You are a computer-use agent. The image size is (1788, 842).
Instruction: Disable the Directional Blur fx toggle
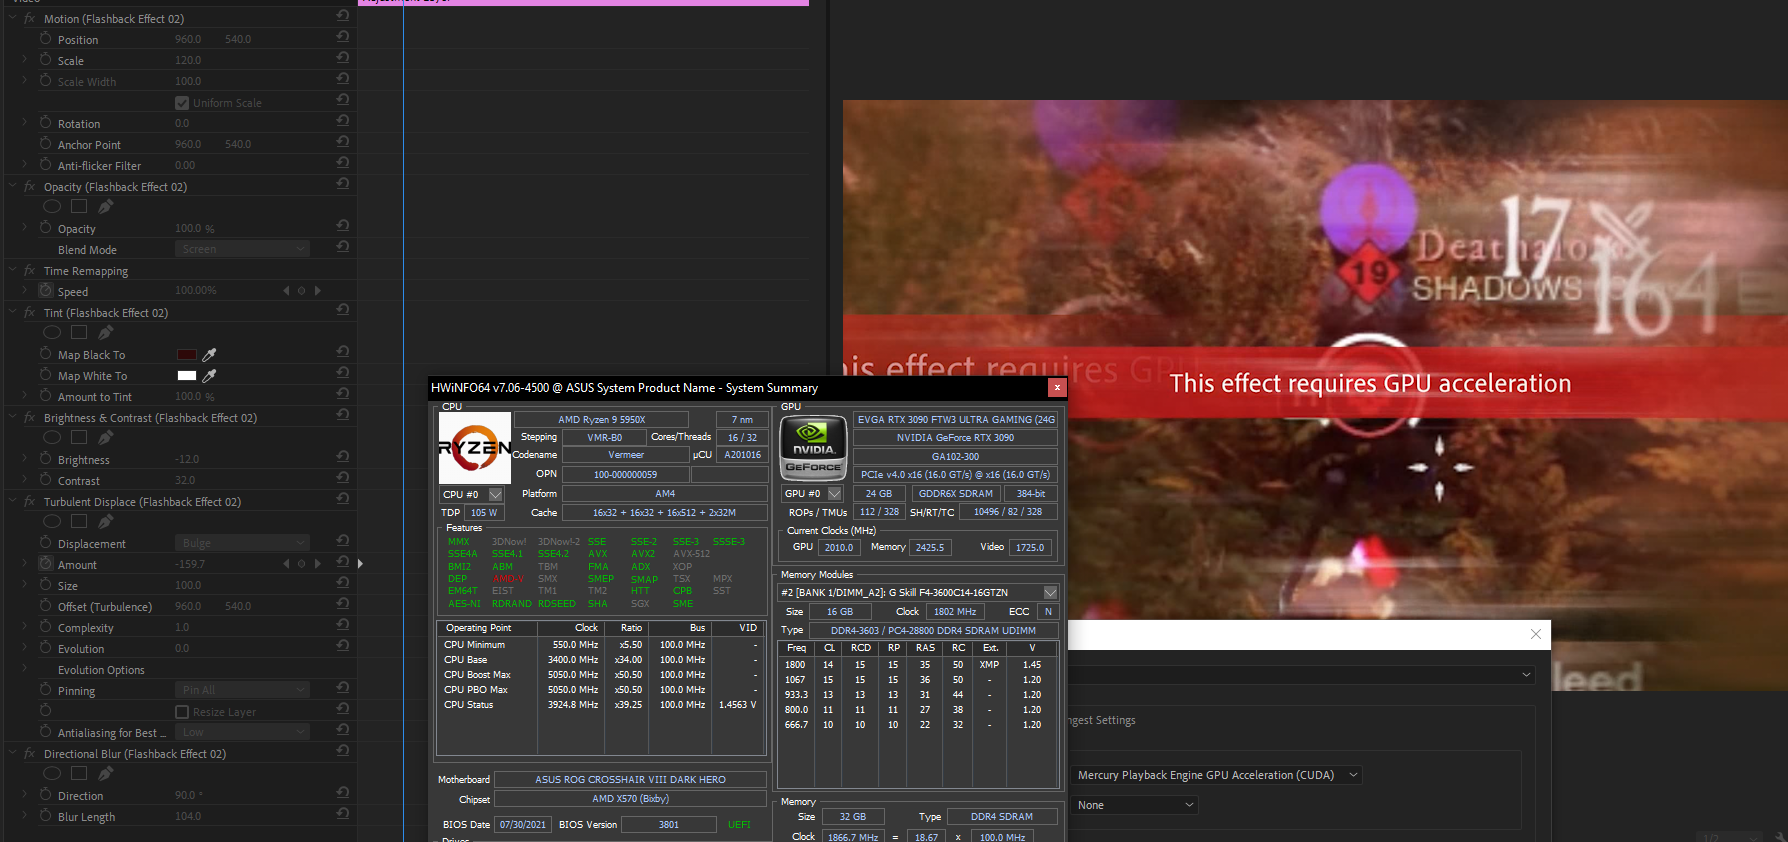click(30, 753)
